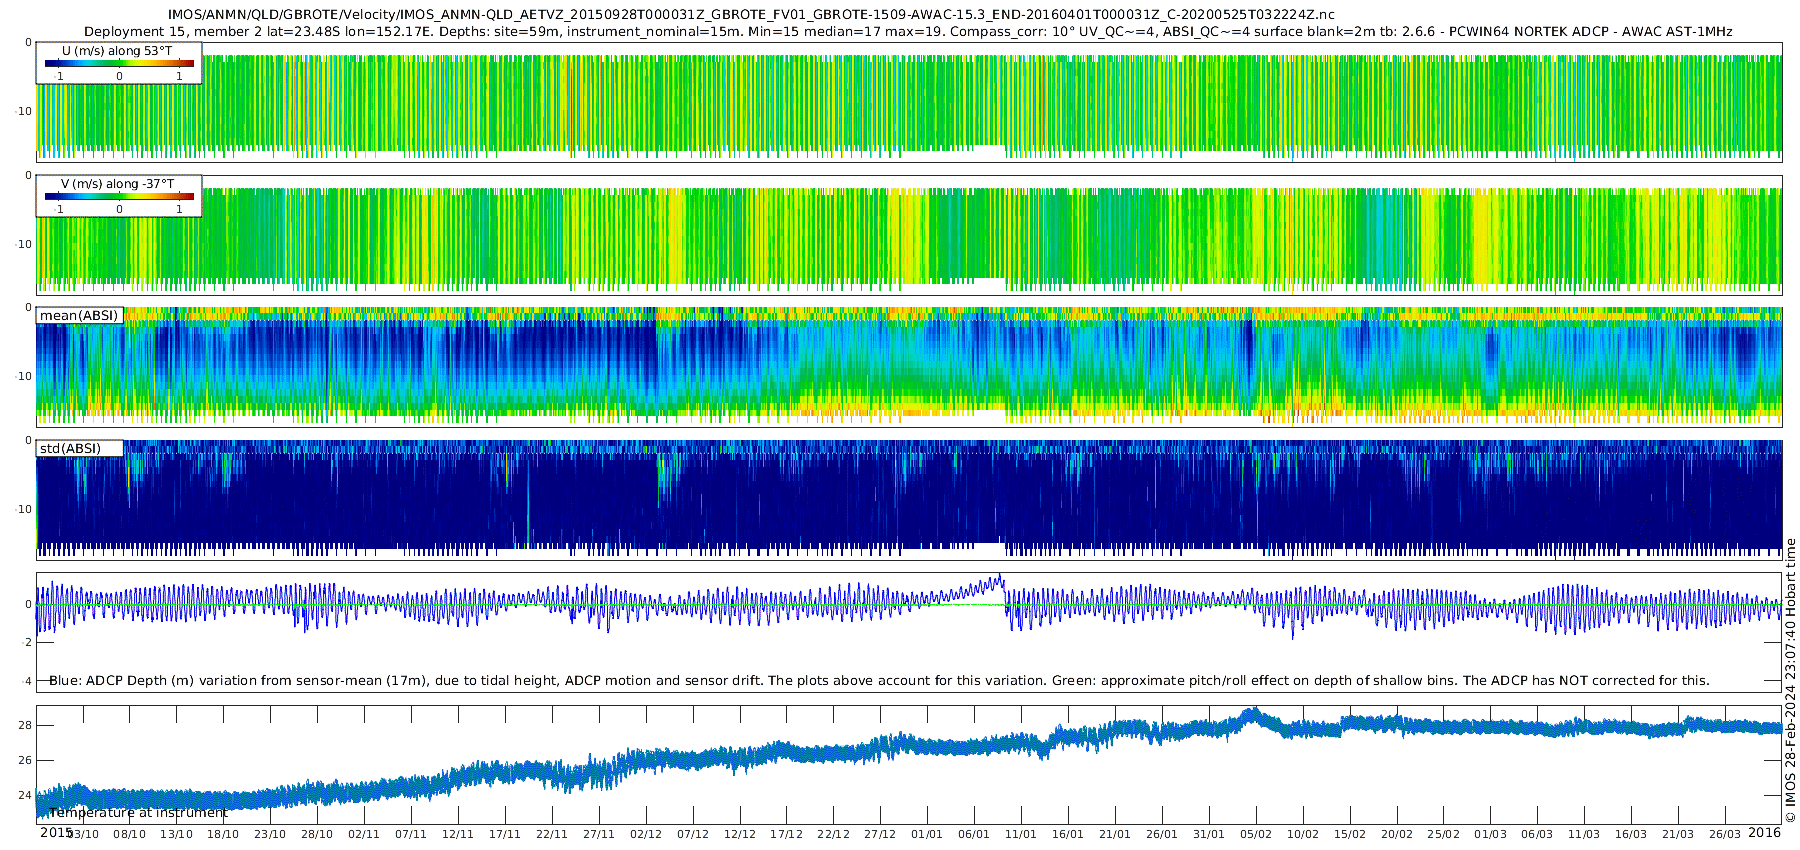This screenshot has height=850, width=1800.
Task: Click the 28 temperature axis tick label
Action: point(25,725)
